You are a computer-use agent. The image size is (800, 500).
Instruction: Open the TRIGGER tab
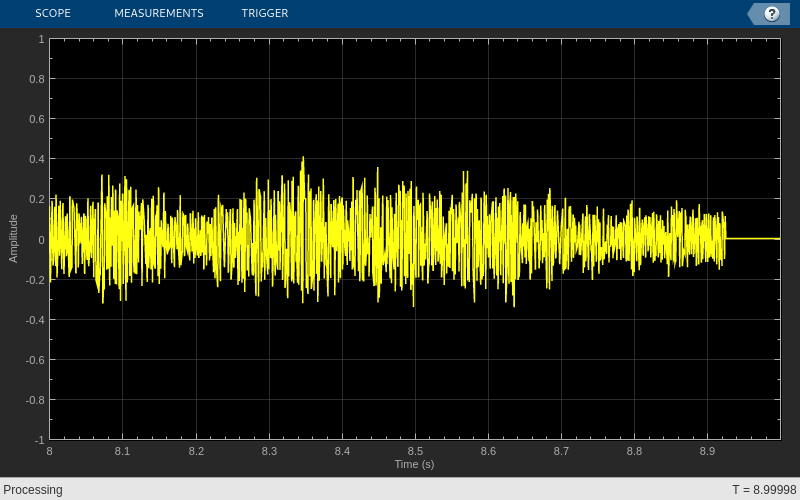pos(265,13)
